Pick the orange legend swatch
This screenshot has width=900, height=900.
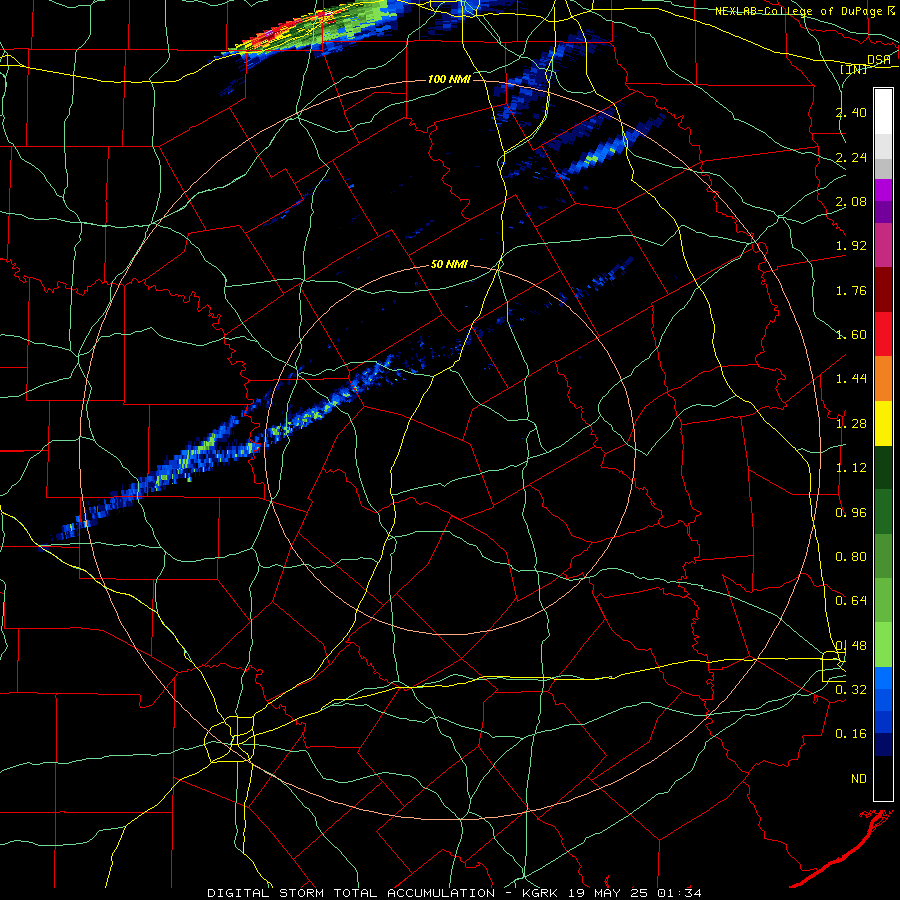coord(883,379)
